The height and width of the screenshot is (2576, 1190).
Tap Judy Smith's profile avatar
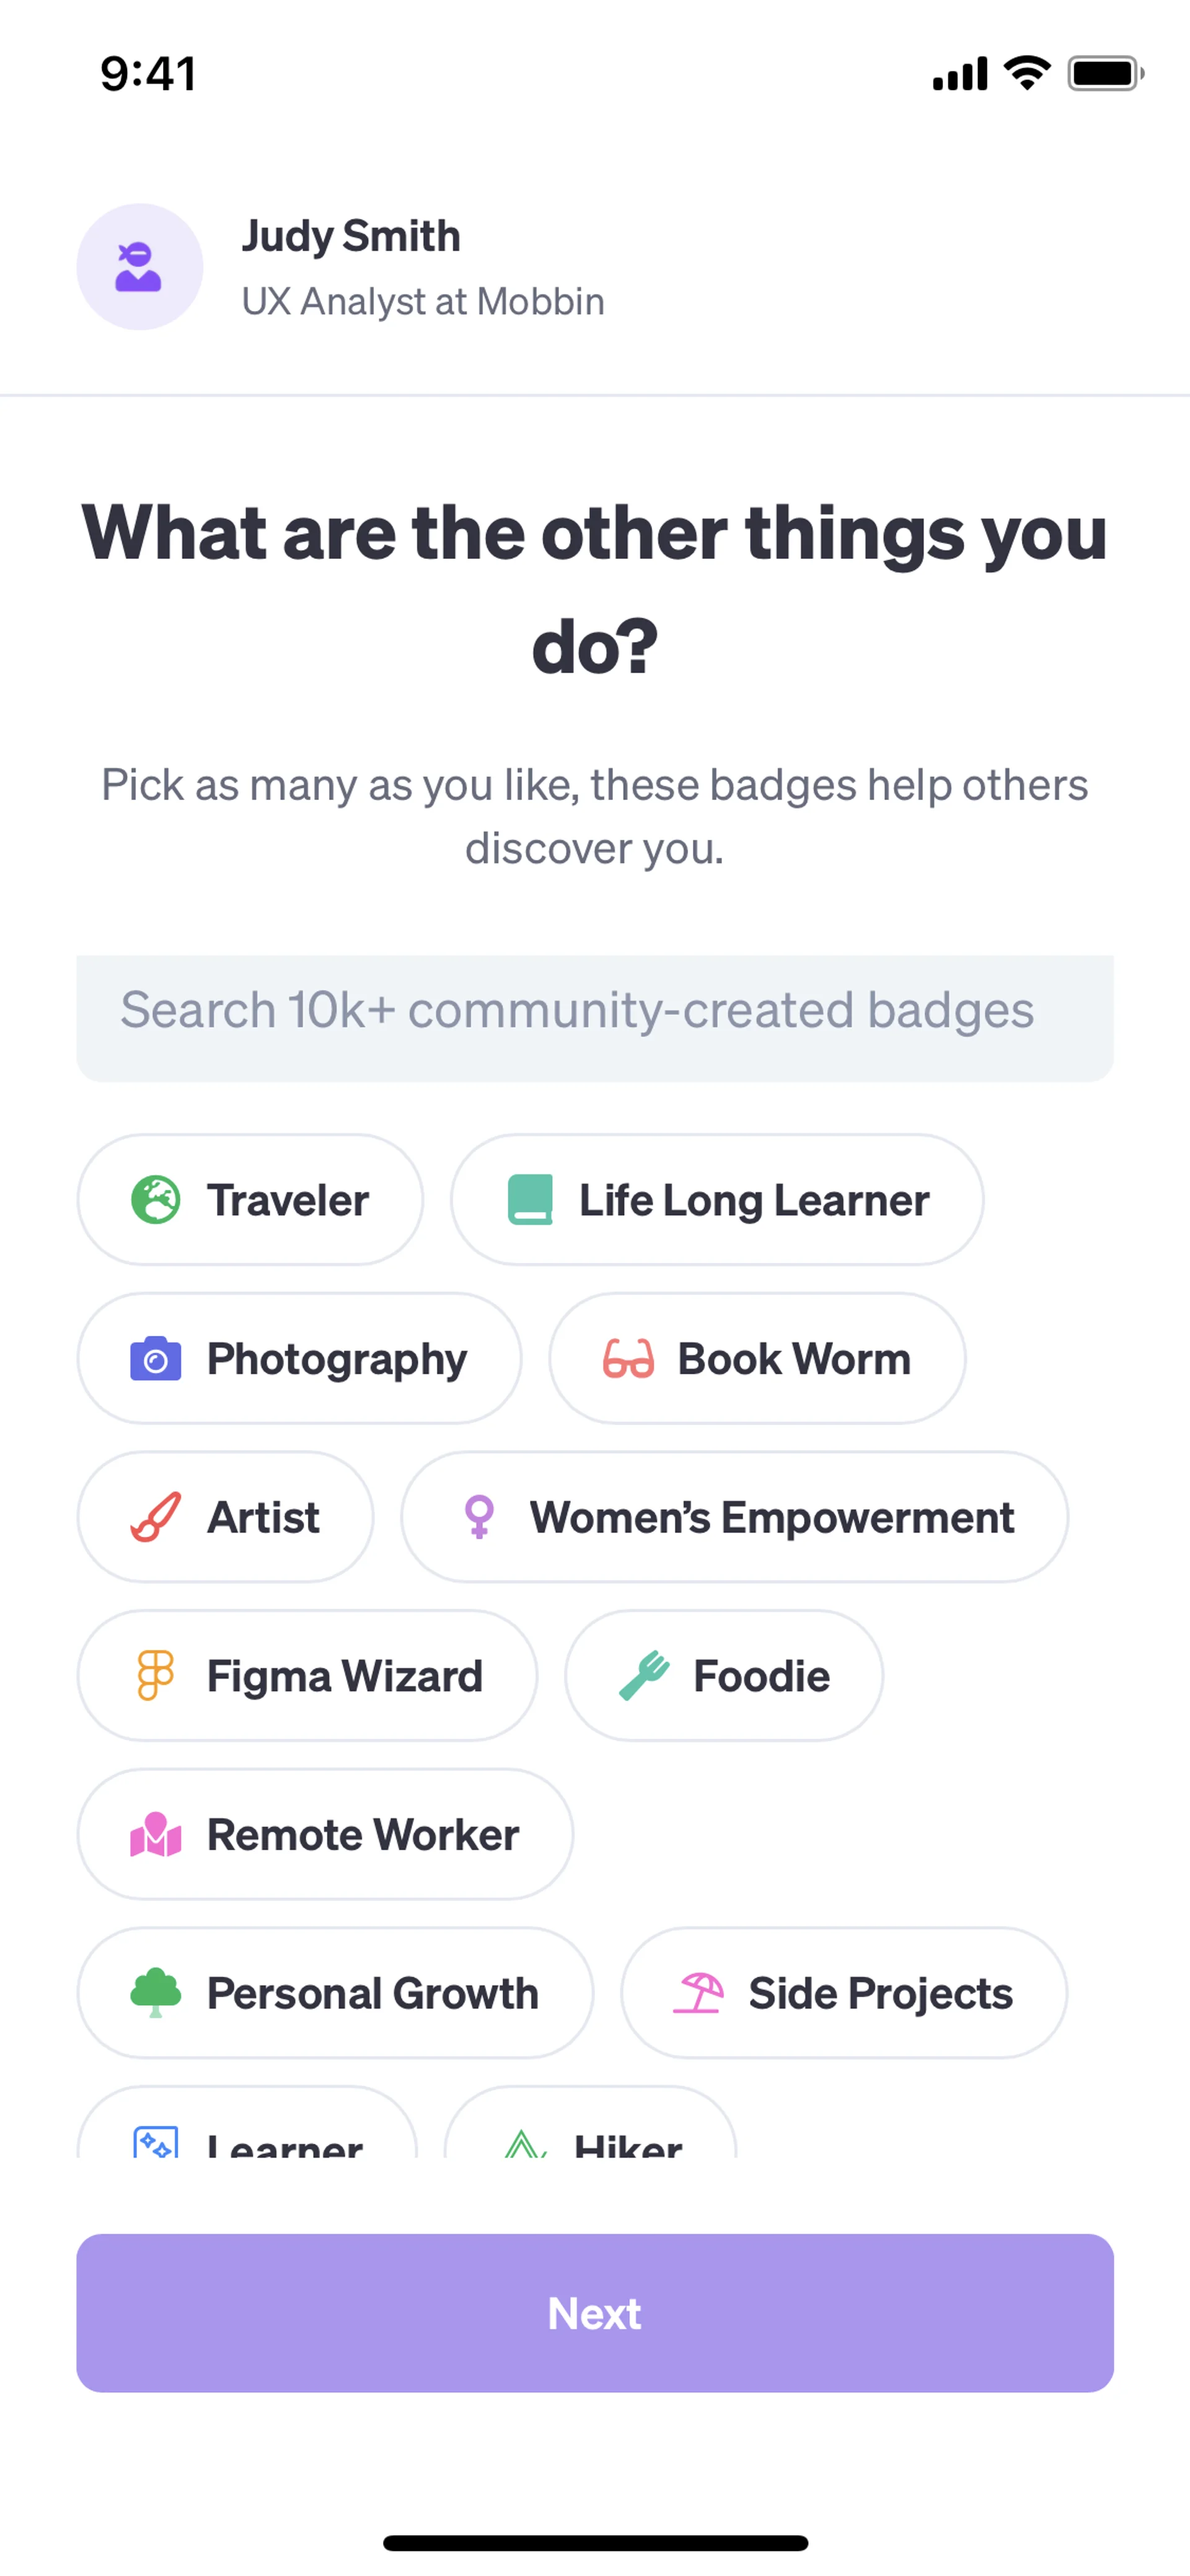tap(140, 267)
